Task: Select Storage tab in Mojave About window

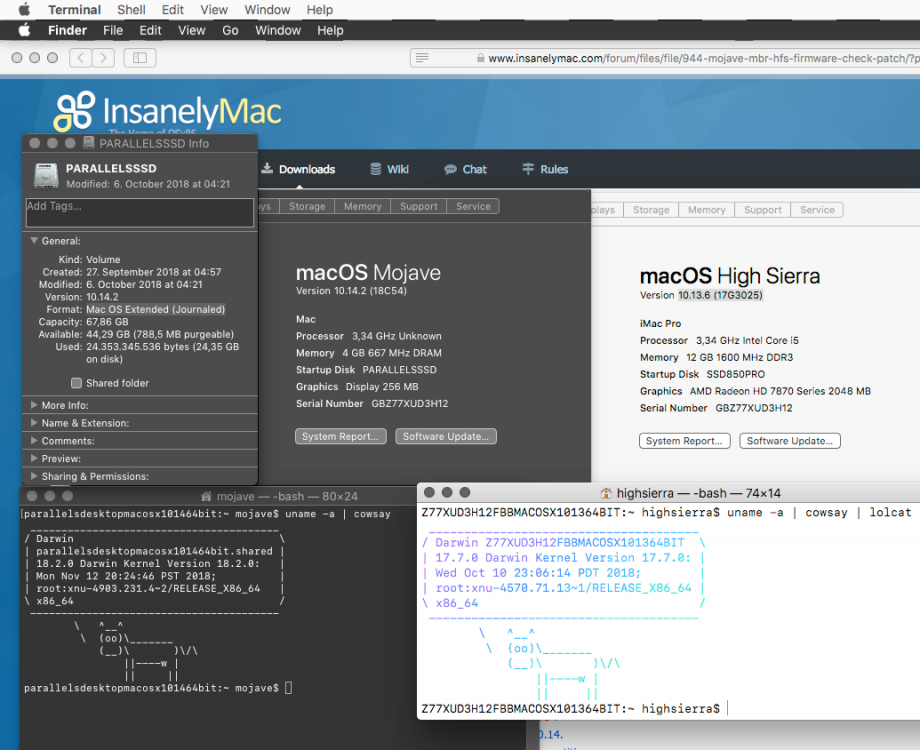Action: click(x=307, y=207)
